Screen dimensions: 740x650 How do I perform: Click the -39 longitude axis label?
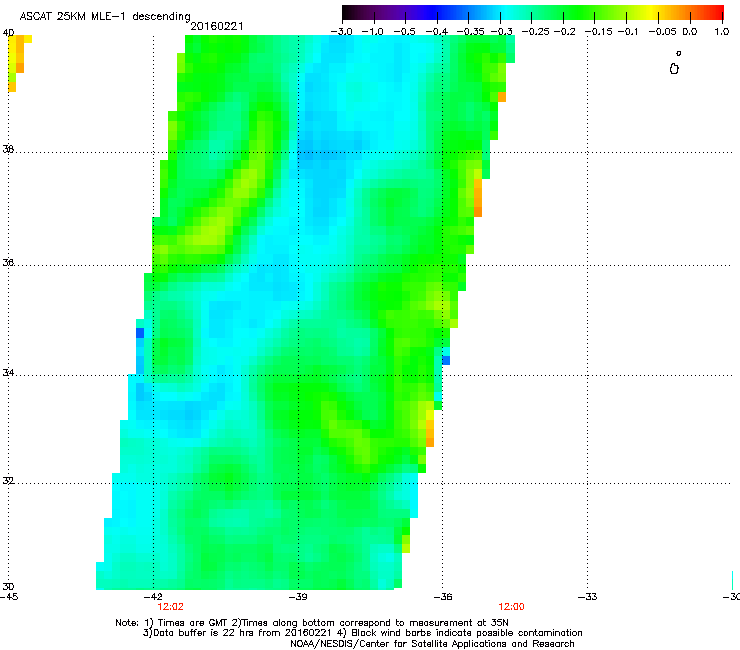[x=298, y=597]
